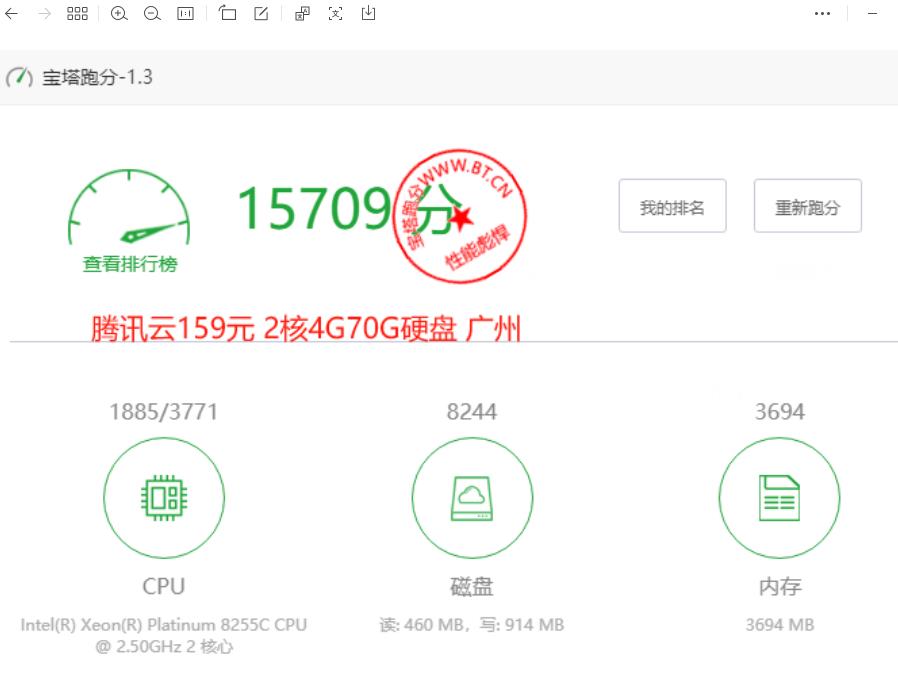This screenshot has width=898, height=678.
Task: Click the 宝塔跑分-1.3 title text
Action: click(x=97, y=77)
